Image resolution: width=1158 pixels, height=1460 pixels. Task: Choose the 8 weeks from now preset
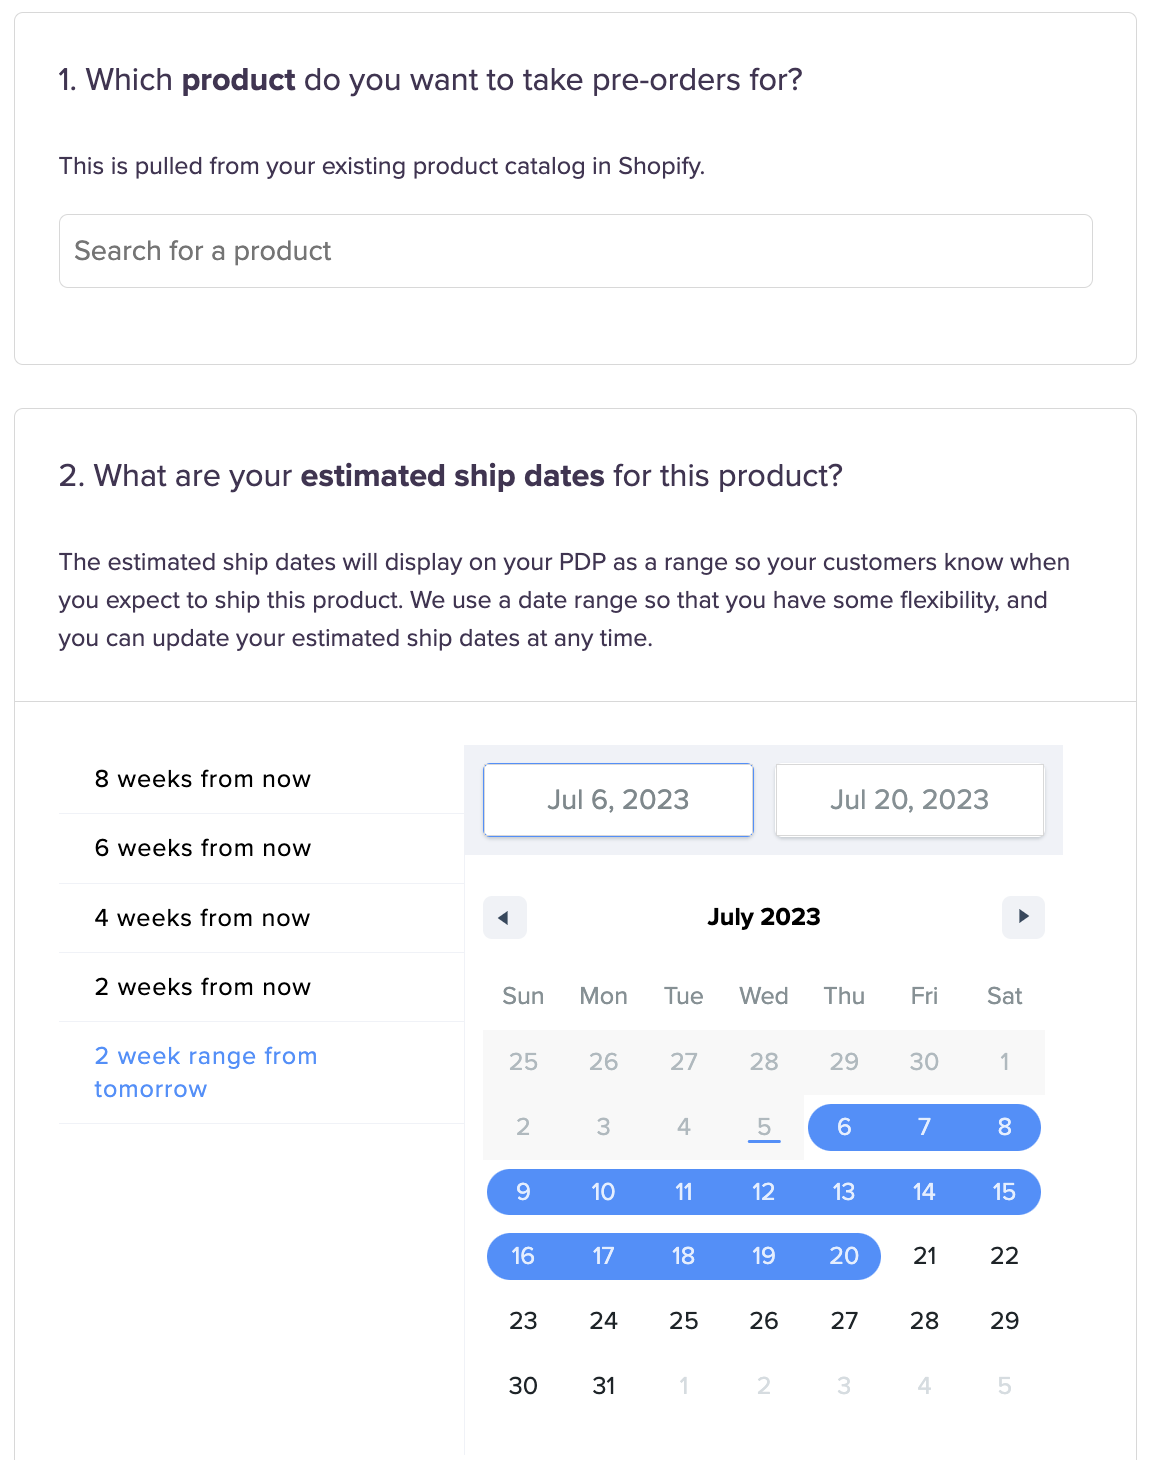click(203, 779)
